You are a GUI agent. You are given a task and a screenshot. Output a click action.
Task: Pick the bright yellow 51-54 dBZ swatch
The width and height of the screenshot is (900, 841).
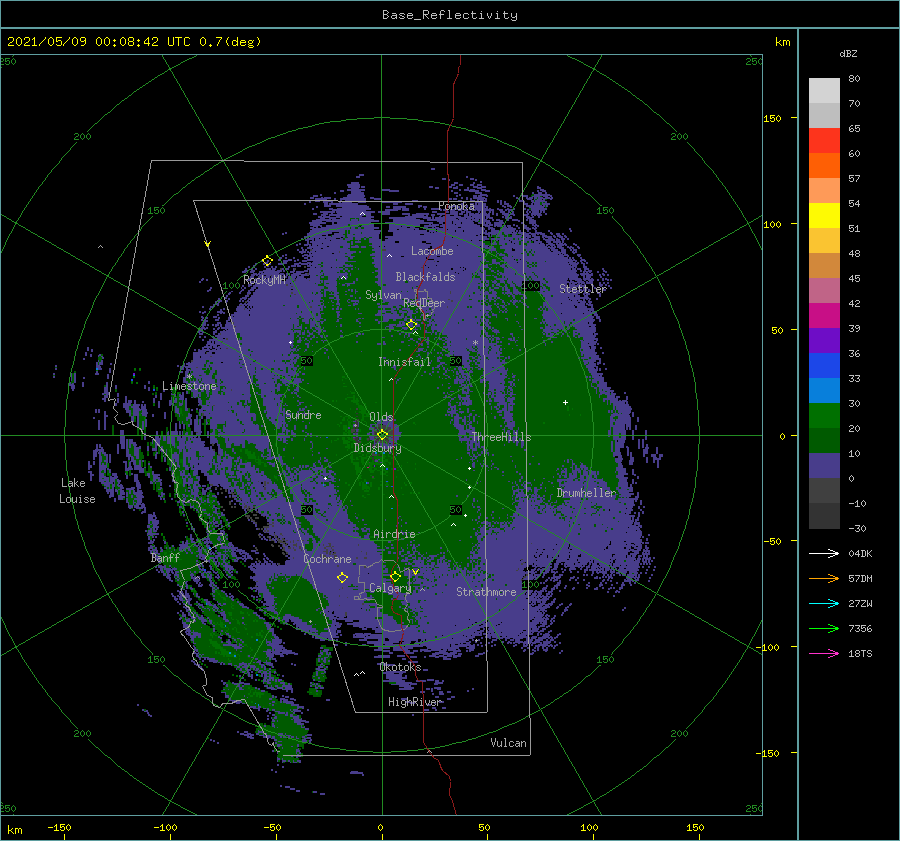point(824,216)
